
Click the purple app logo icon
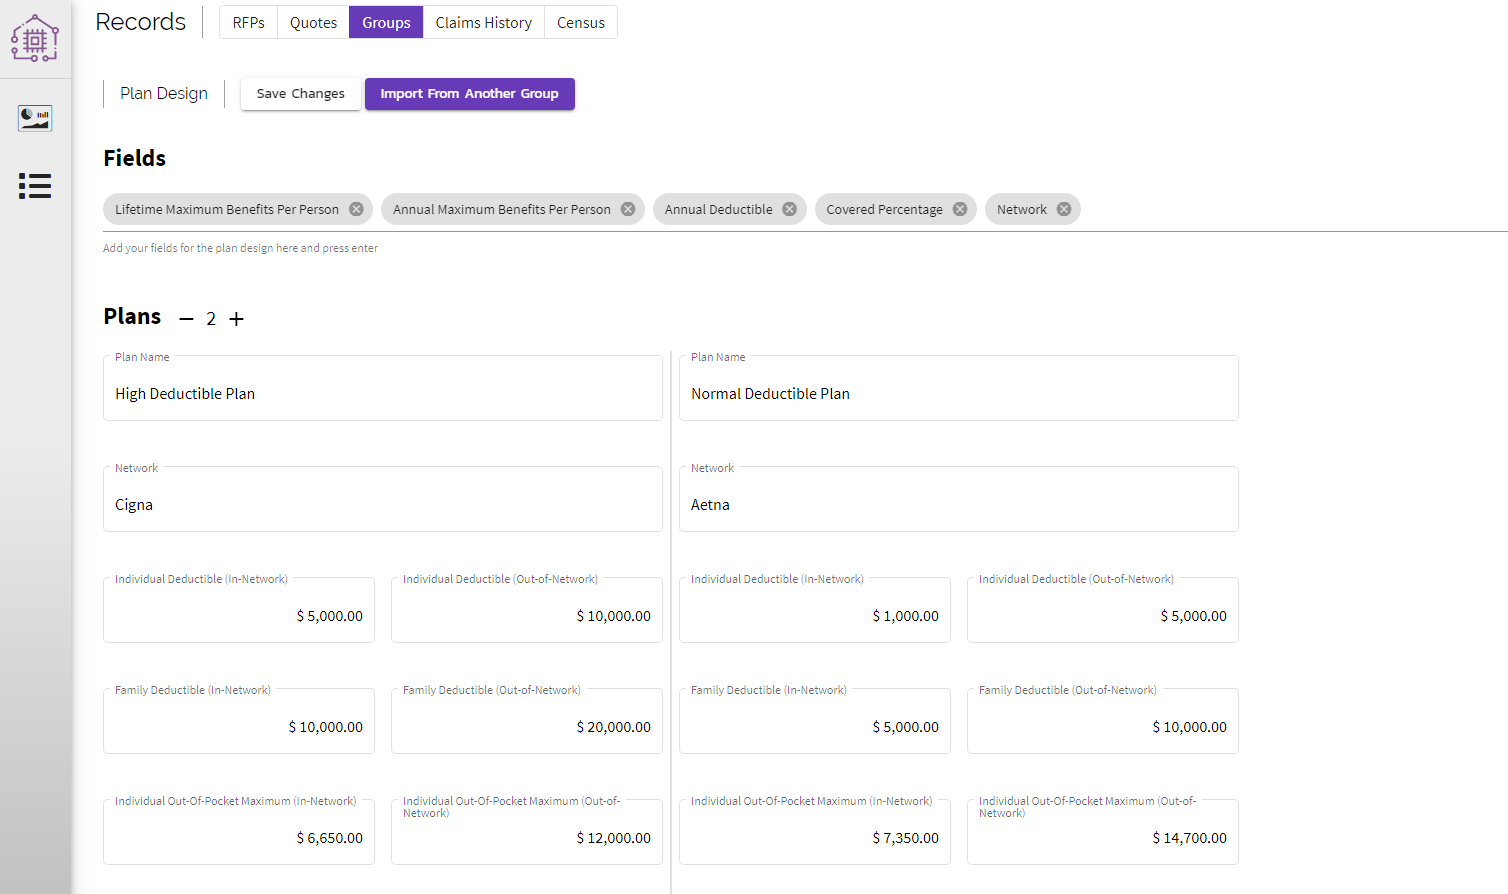[x=35, y=38]
